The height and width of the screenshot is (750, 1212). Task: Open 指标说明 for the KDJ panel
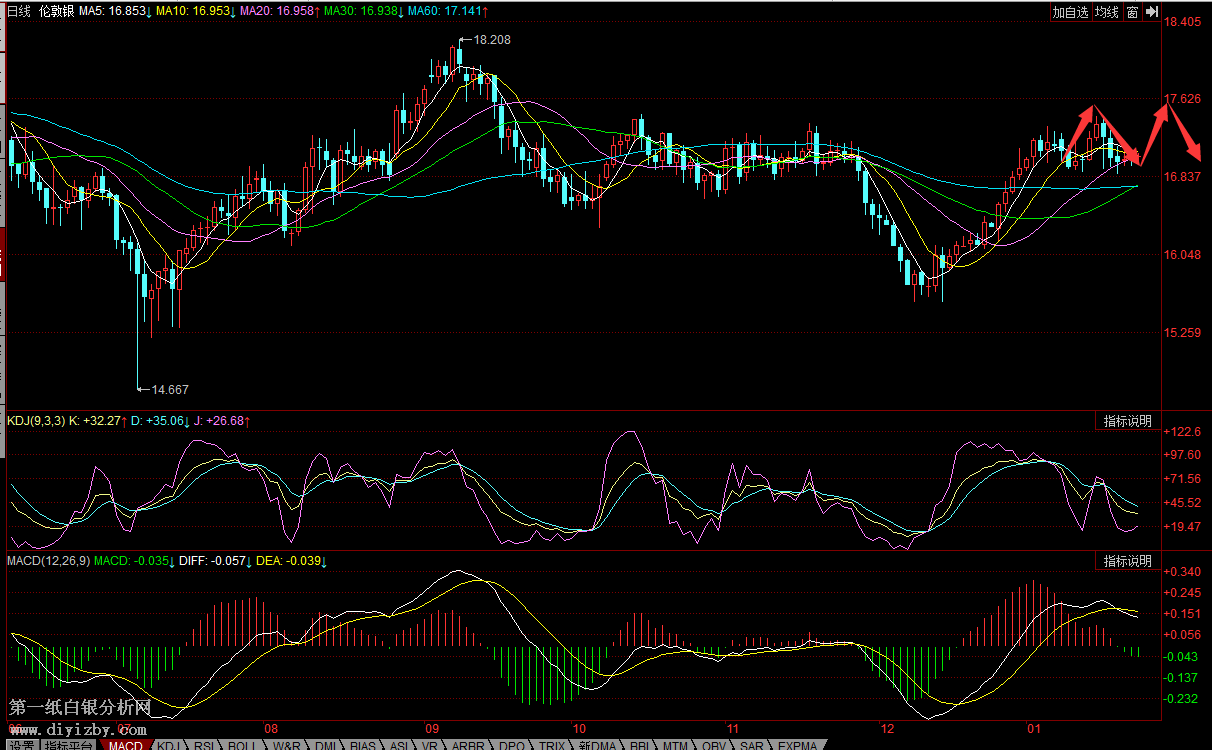(x=1127, y=421)
